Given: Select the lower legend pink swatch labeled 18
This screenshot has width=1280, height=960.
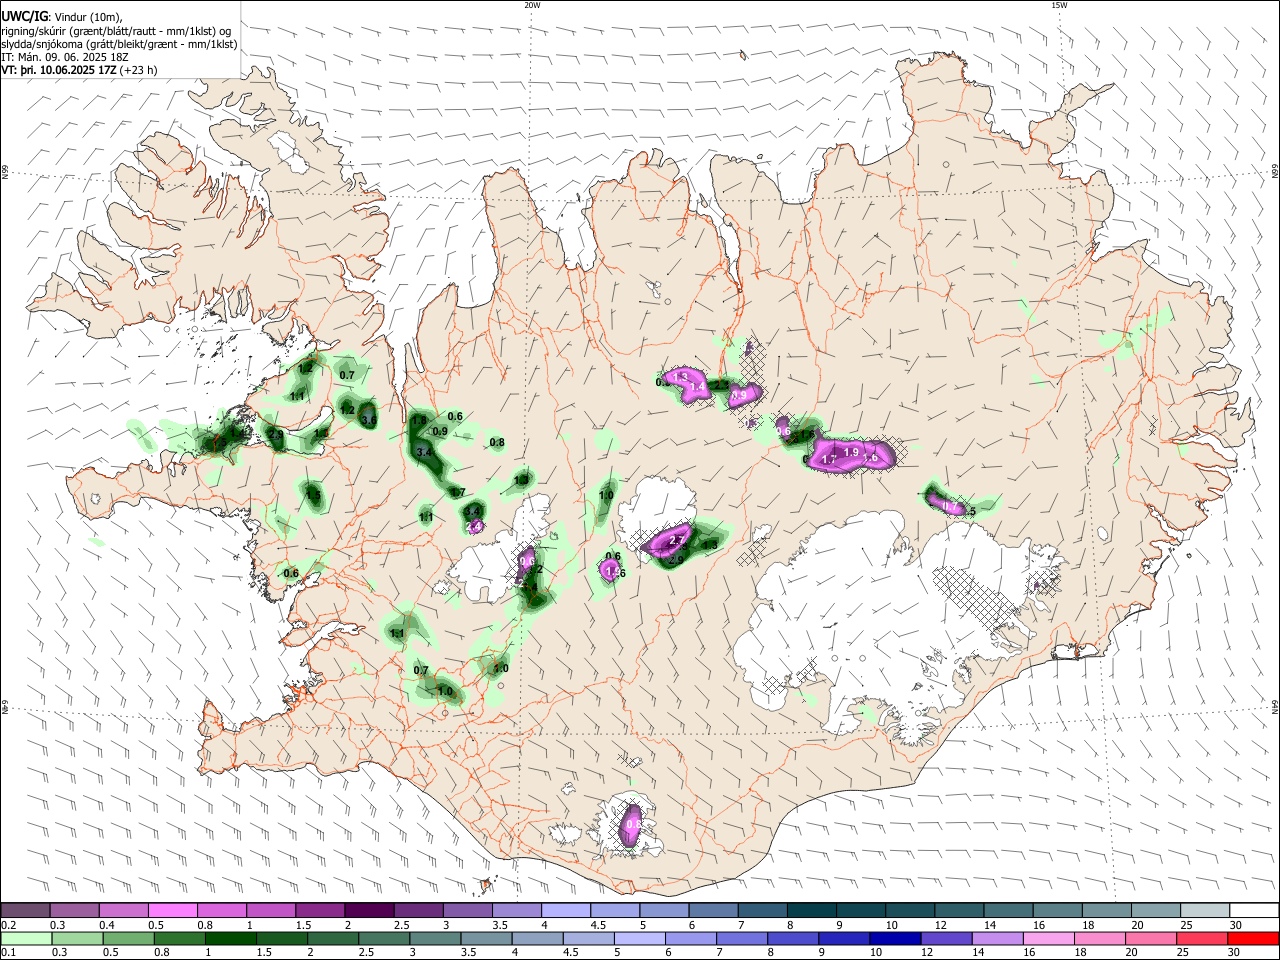Looking at the screenshot, I should pos(1099,938).
